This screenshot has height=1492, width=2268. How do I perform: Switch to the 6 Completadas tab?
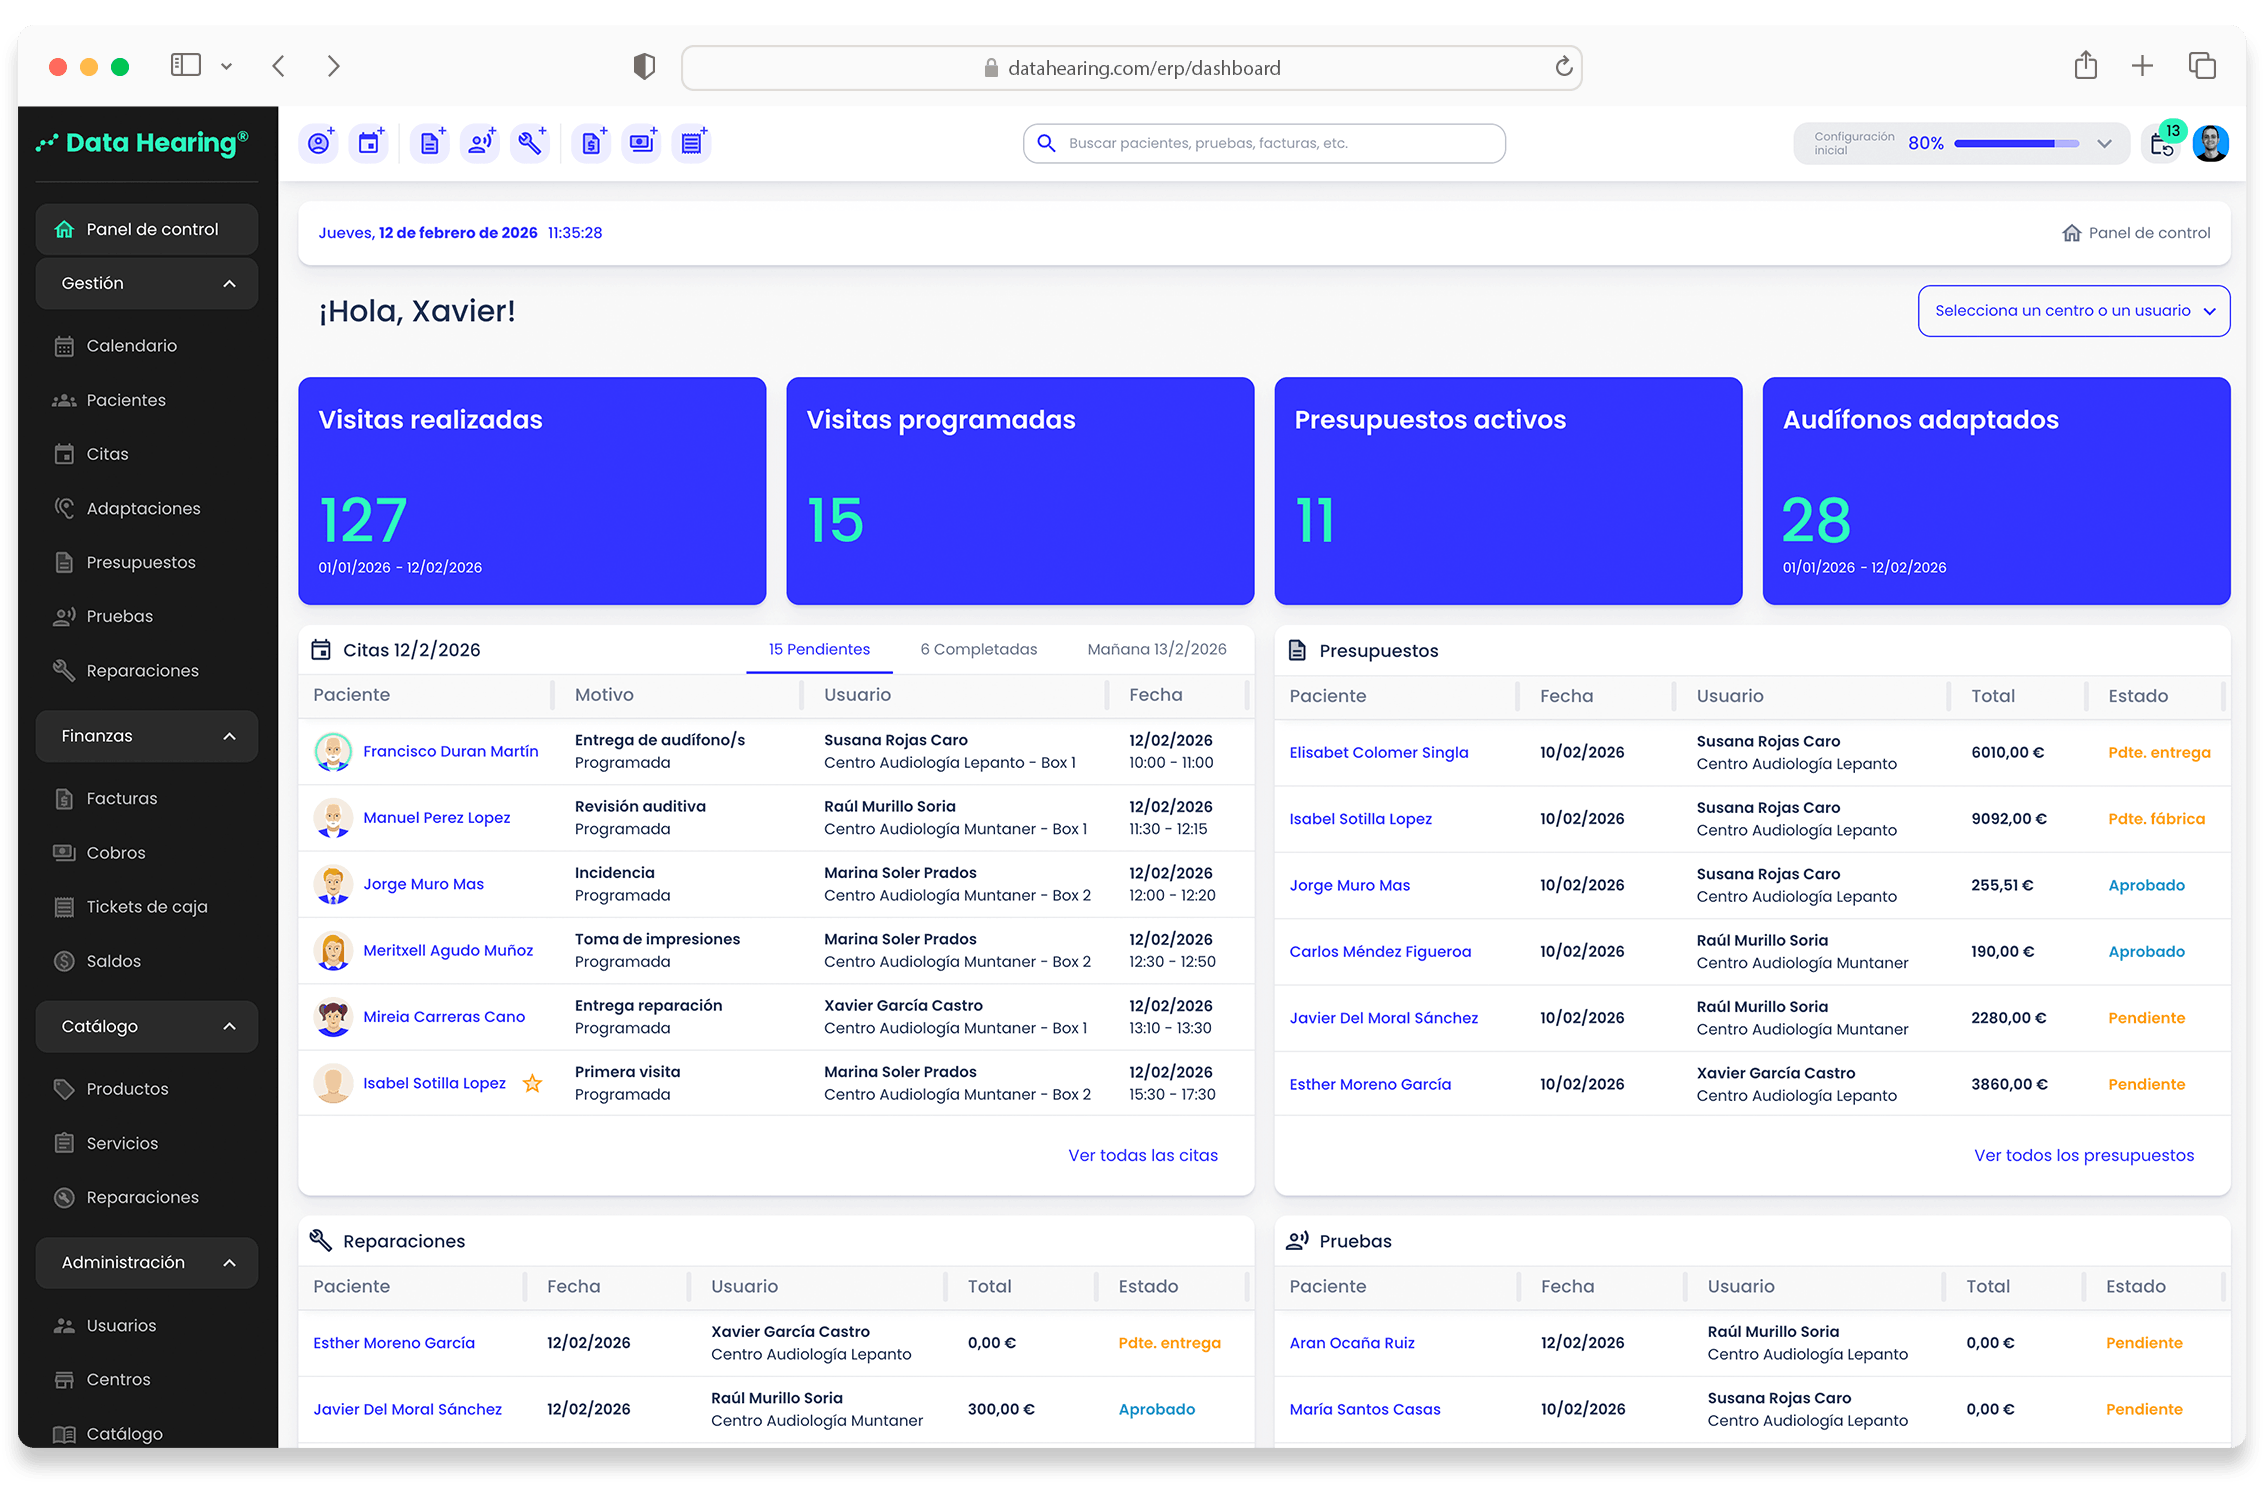click(978, 649)
